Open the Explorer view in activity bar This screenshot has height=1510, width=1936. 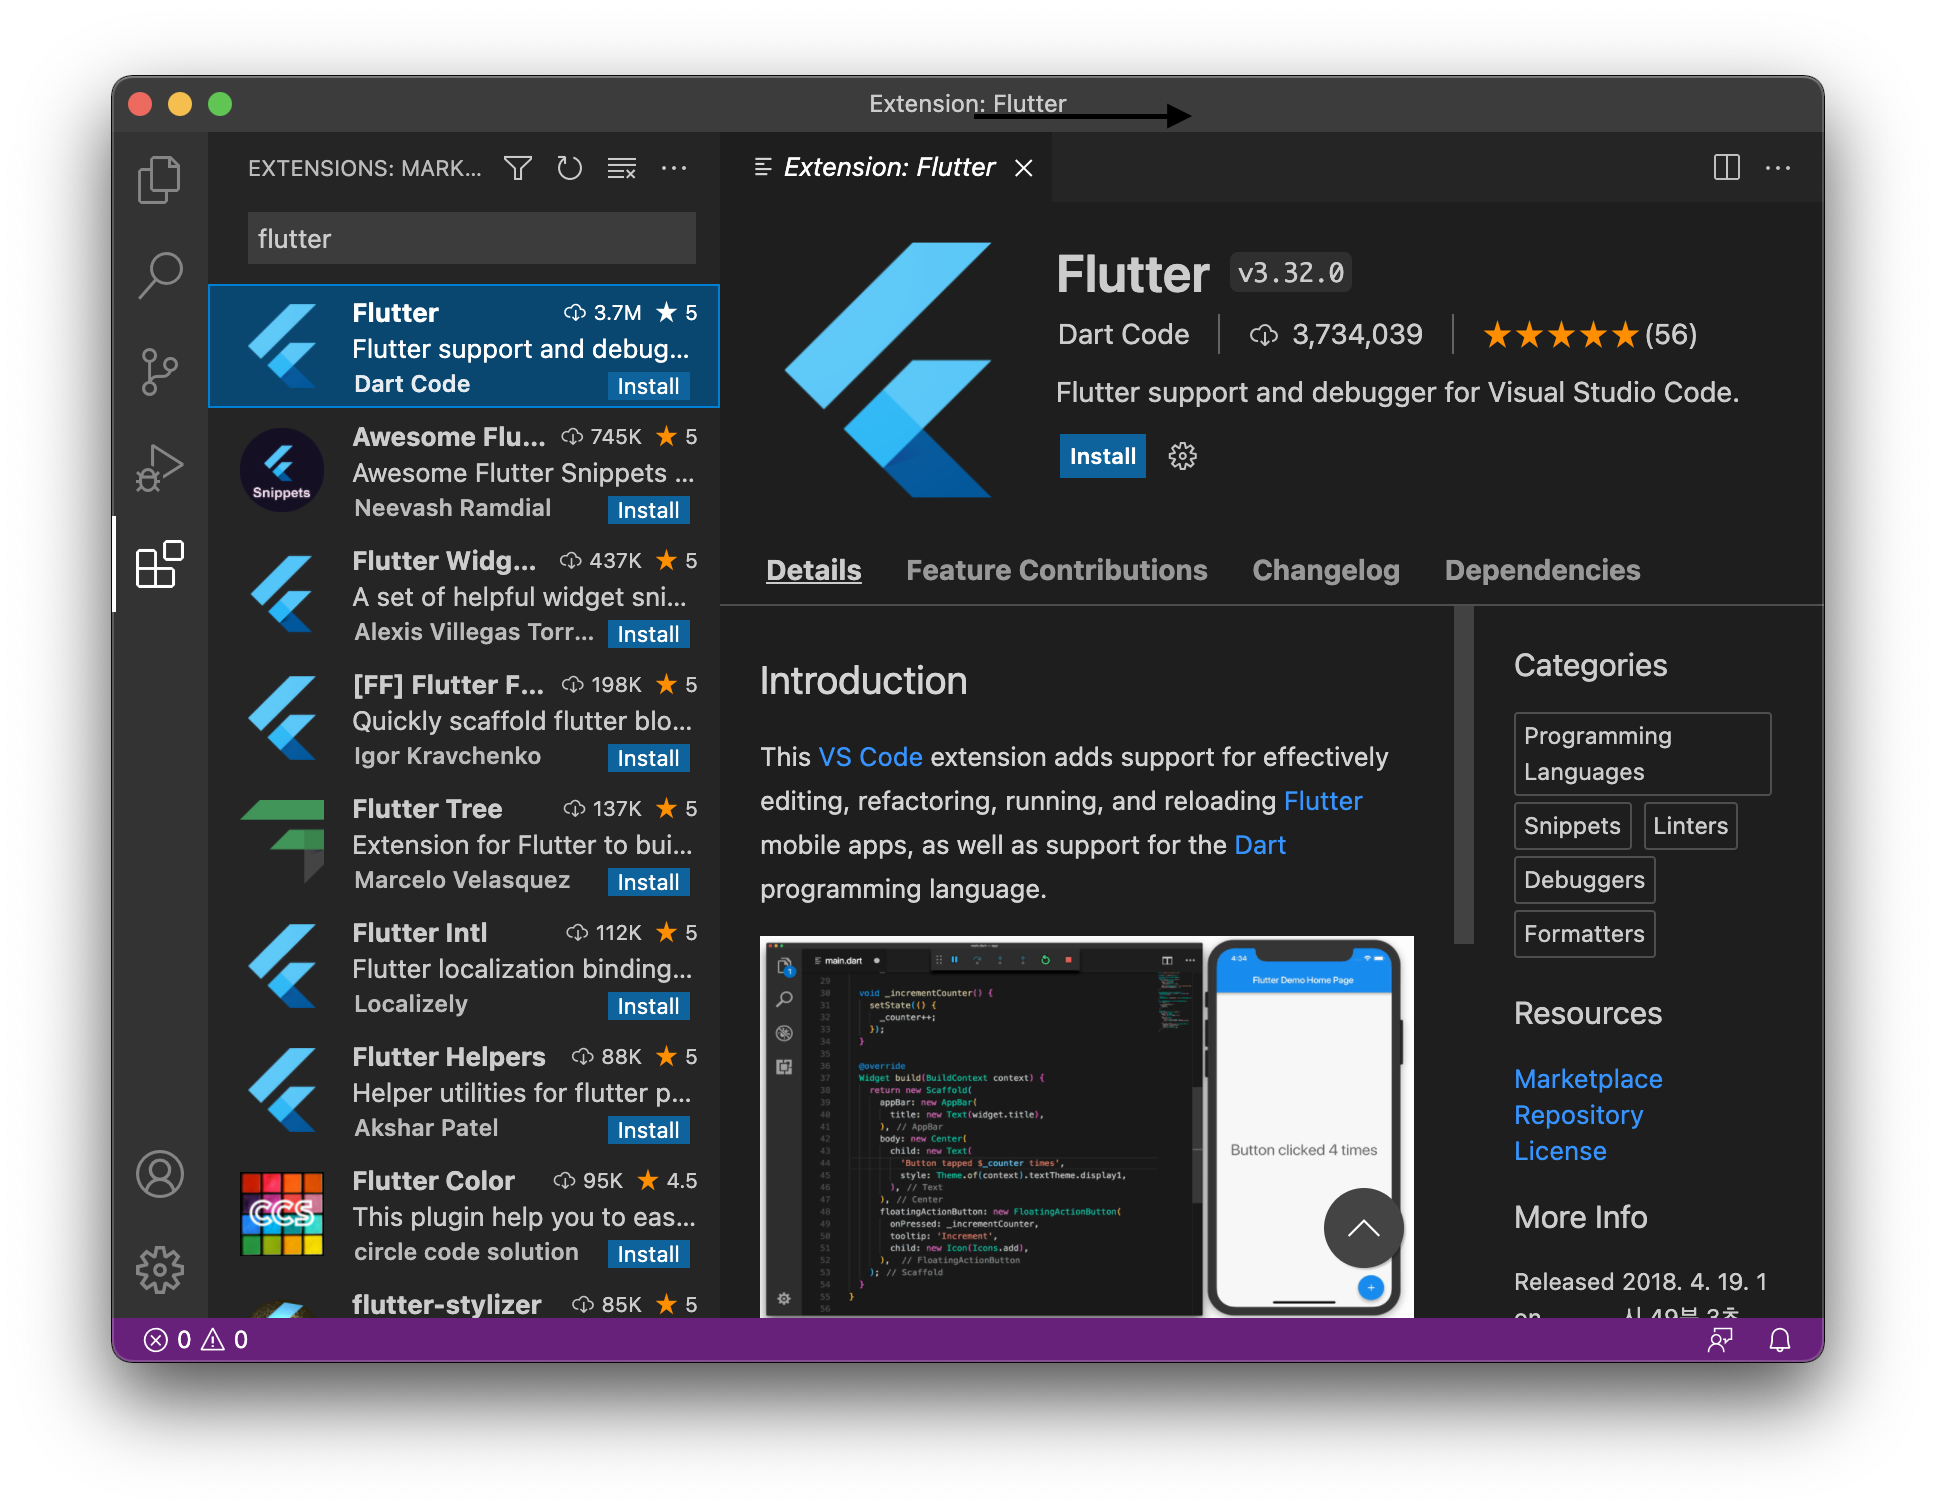159,179
